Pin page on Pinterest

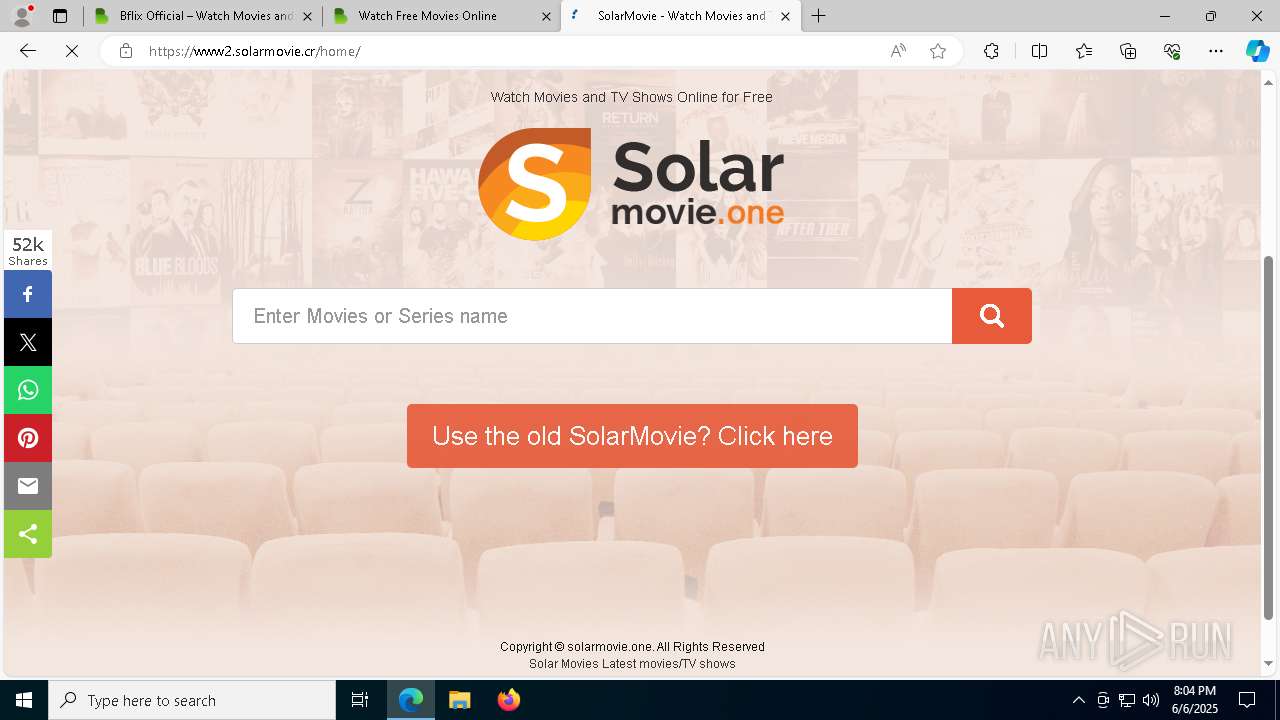(28, 438)
